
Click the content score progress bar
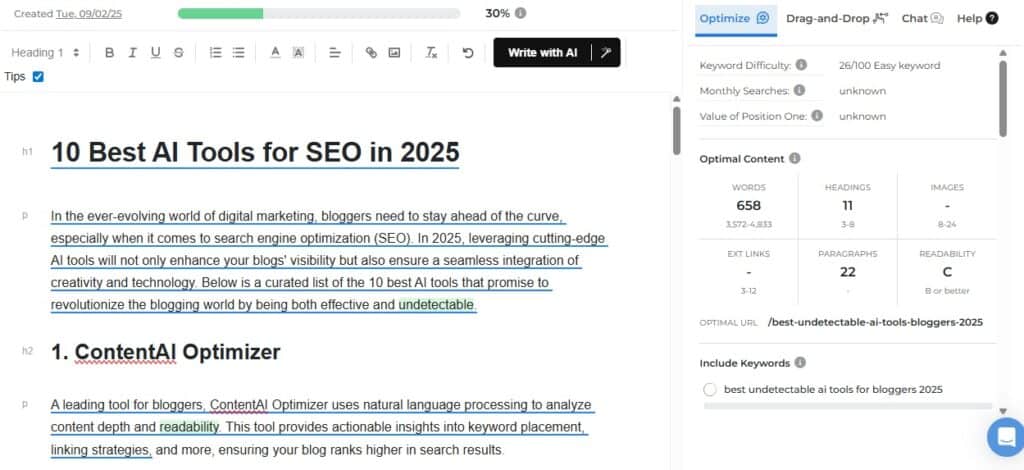(319, 13)
